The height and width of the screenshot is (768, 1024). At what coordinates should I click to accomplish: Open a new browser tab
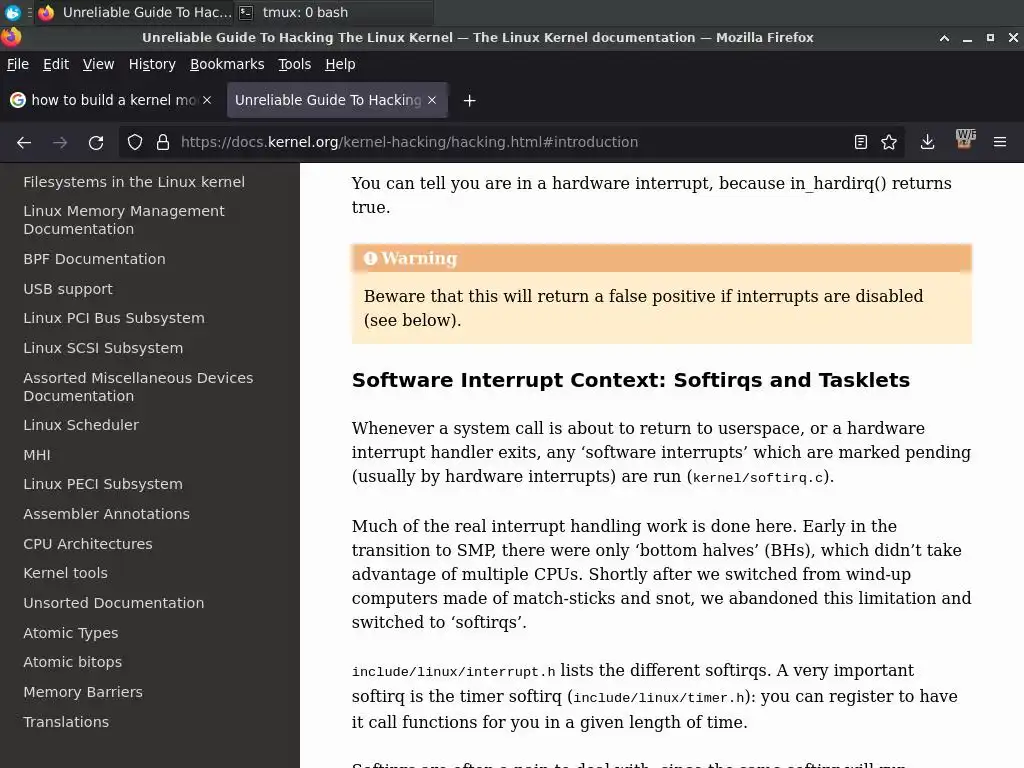469,100
